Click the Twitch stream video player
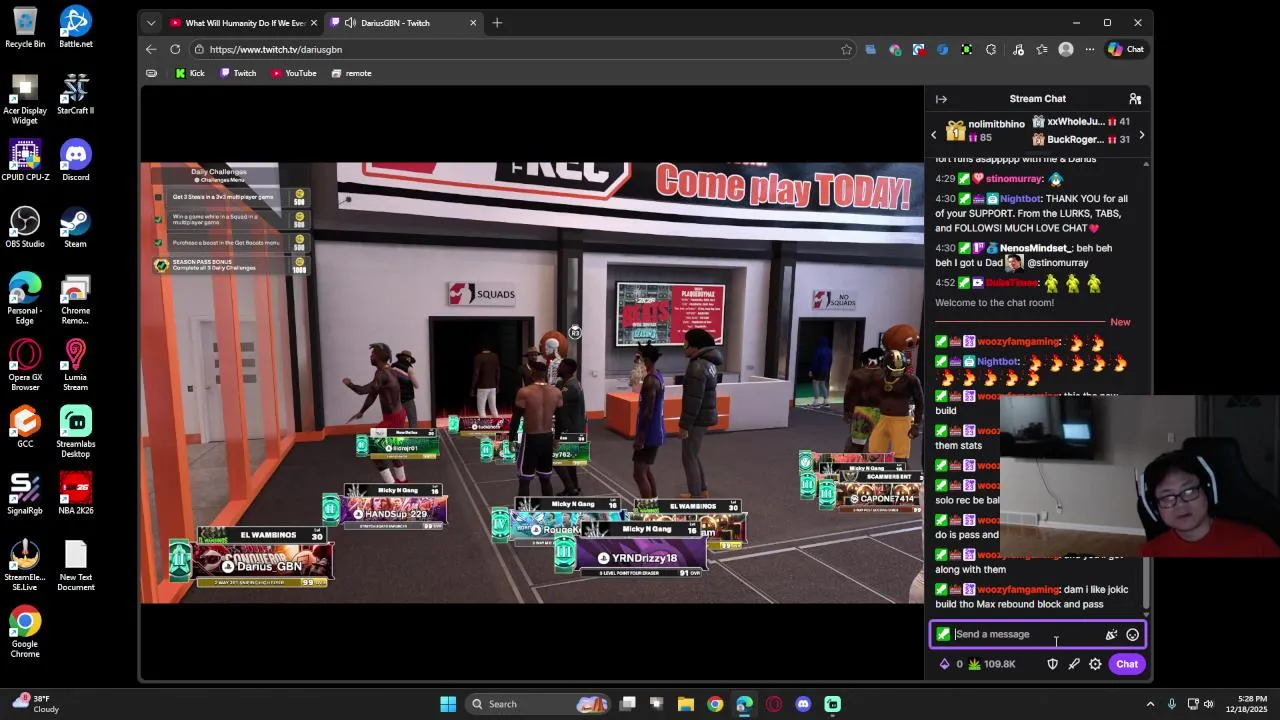The image size is (1280, 720). pos(532,383)
